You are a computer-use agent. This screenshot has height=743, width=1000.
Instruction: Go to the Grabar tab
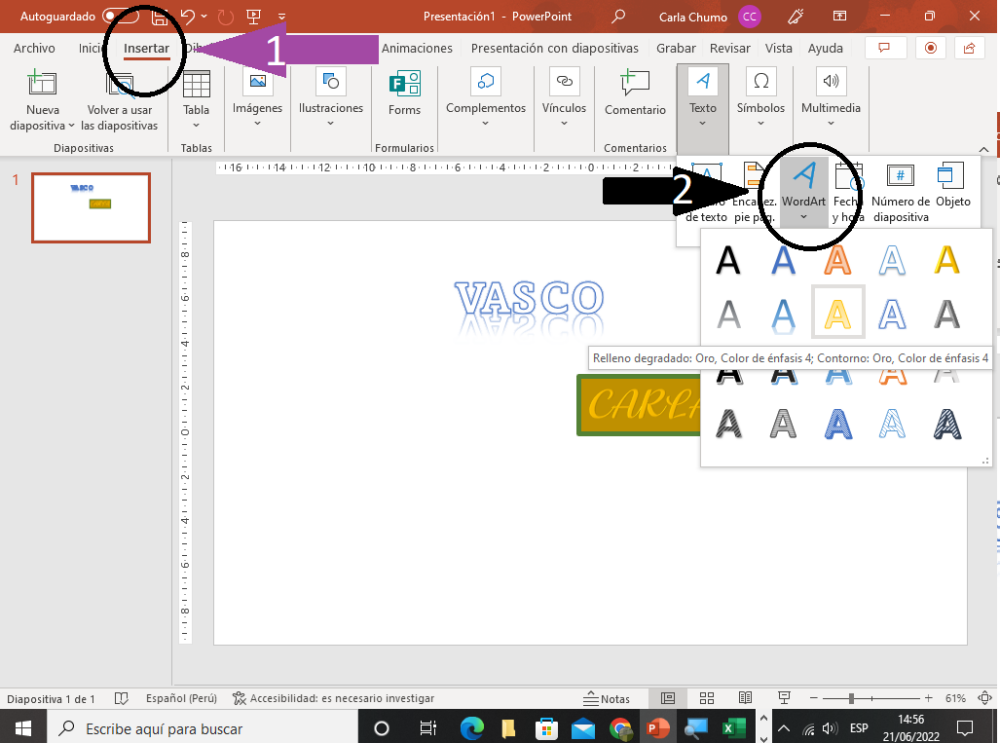(676, 48)
